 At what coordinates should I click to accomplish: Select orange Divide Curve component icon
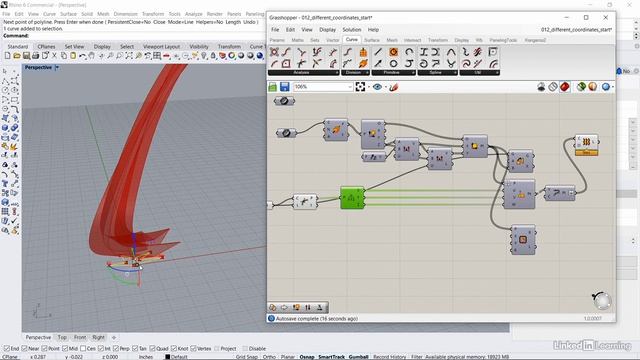[x=363, y=52]
